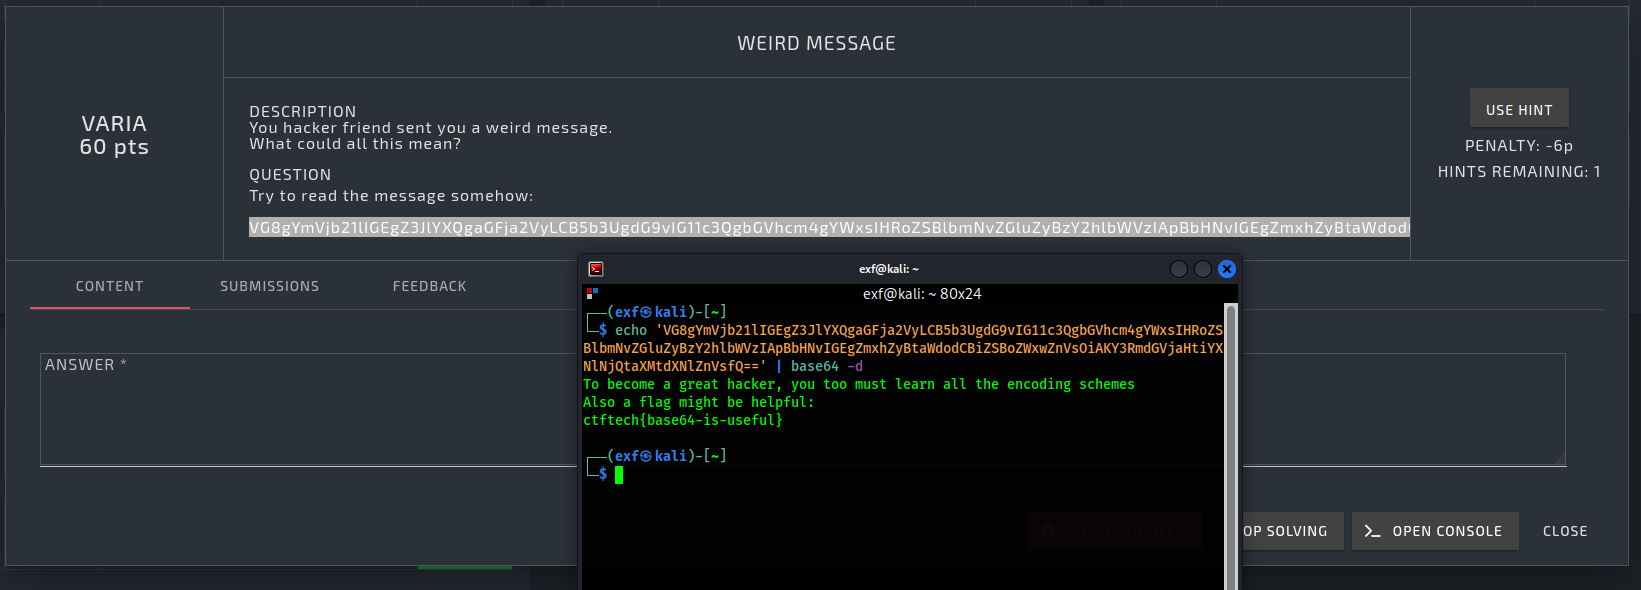Minimize the terminal window
Viewport: 1641px width, 590px height.
(x=1179, y=269)
